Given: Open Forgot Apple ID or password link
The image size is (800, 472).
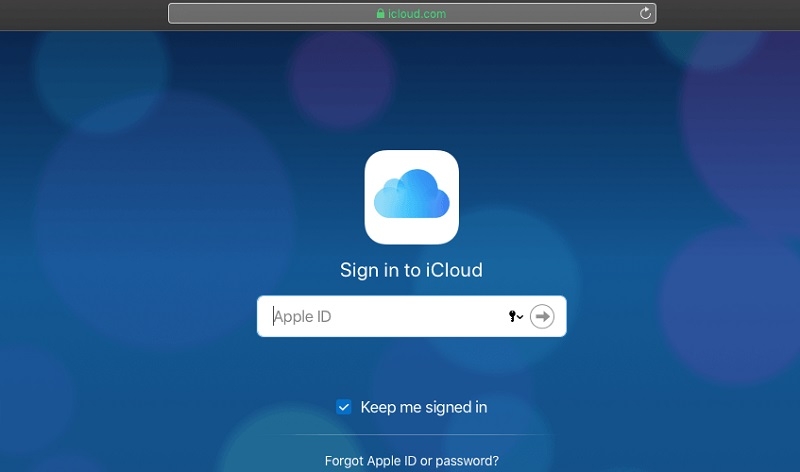Looking at the screenshot, I should point(412,461).
